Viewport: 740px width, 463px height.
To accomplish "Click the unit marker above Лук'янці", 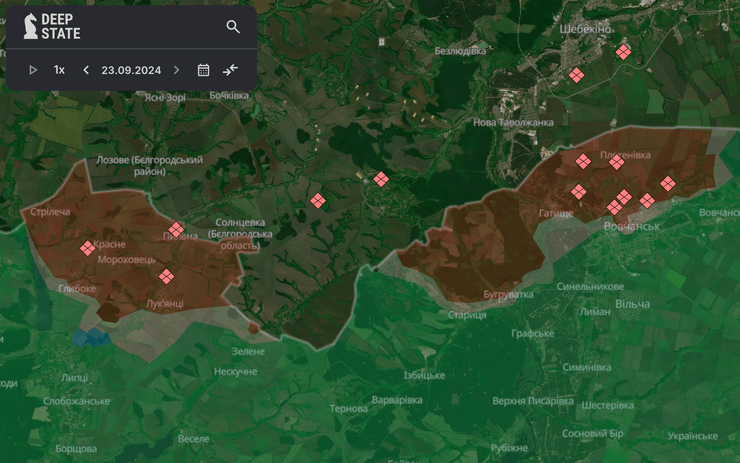I will (166, 276).
